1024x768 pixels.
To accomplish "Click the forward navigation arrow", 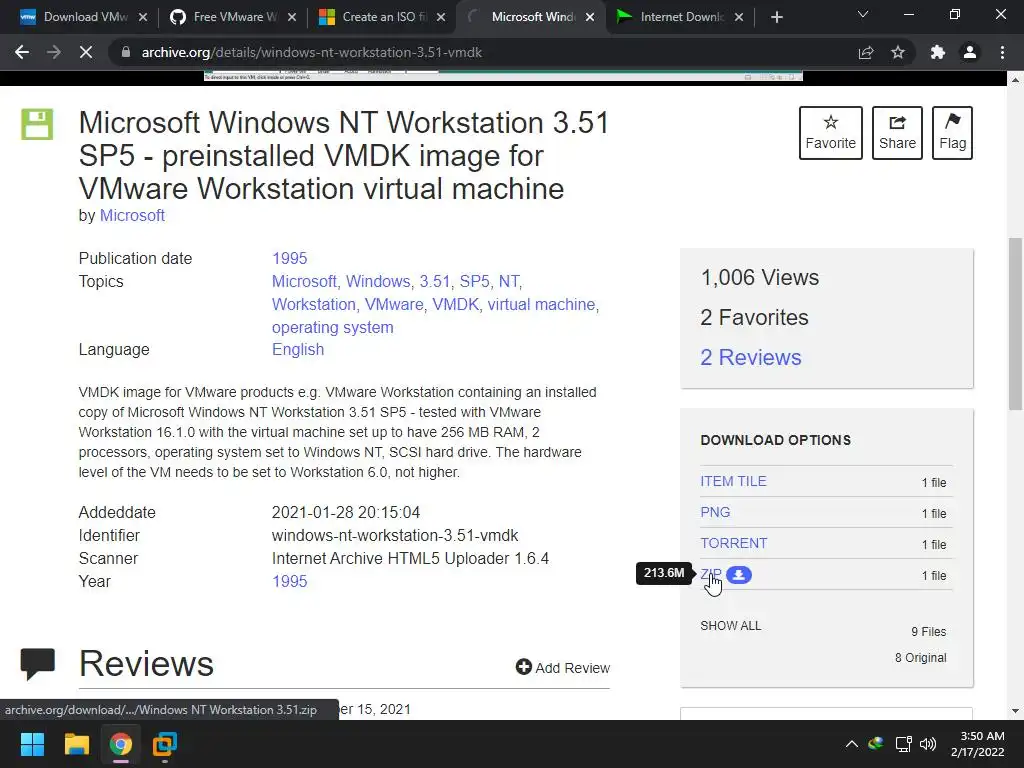I will [x=54, y=52].
